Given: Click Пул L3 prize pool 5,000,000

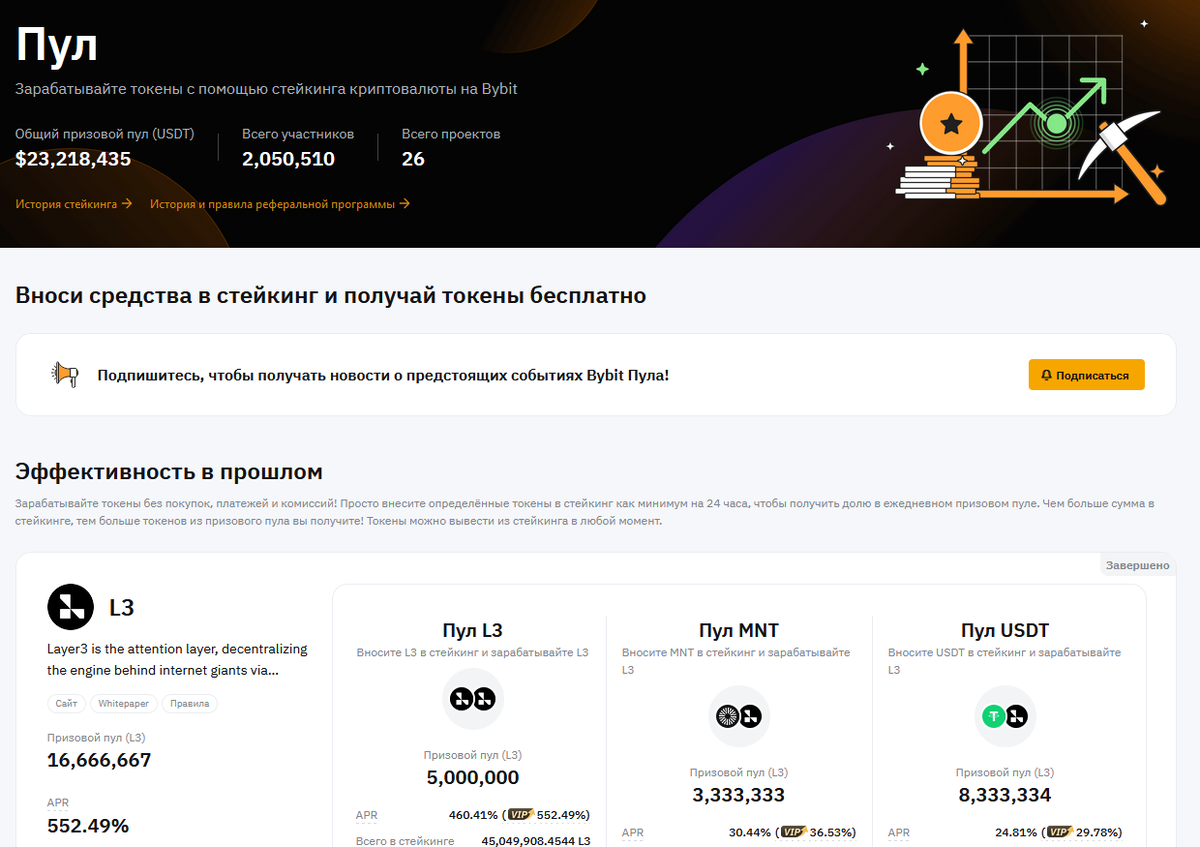Looking at the screenshot, I should [x=473, y=777].
